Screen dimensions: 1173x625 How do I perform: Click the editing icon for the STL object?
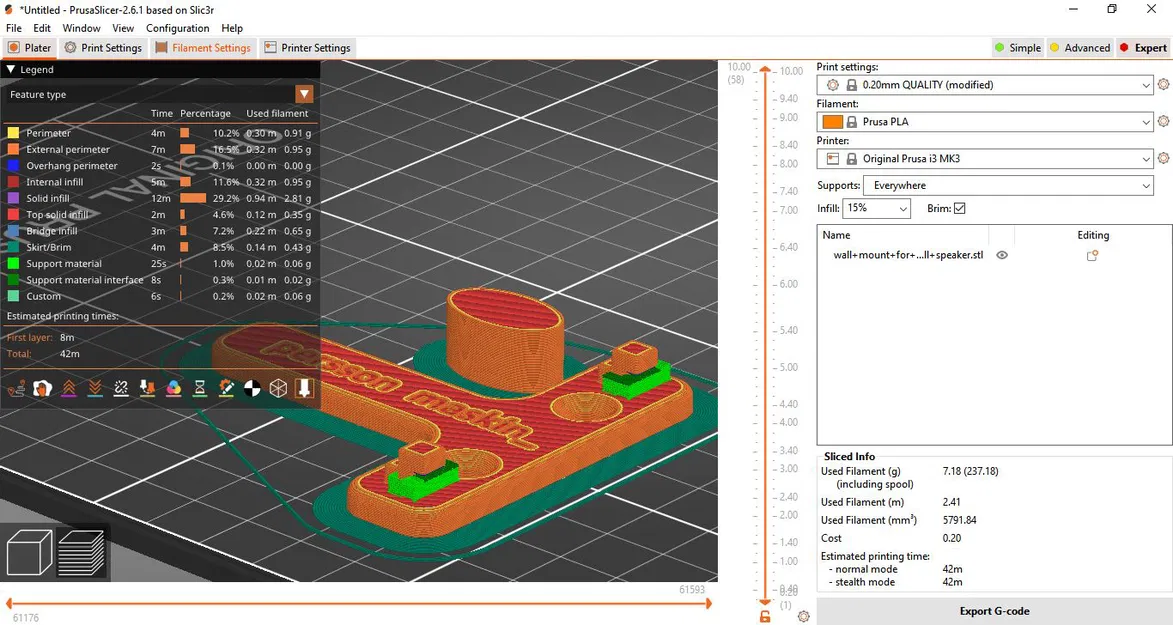pyautogui.click(x=1092, y=255)
